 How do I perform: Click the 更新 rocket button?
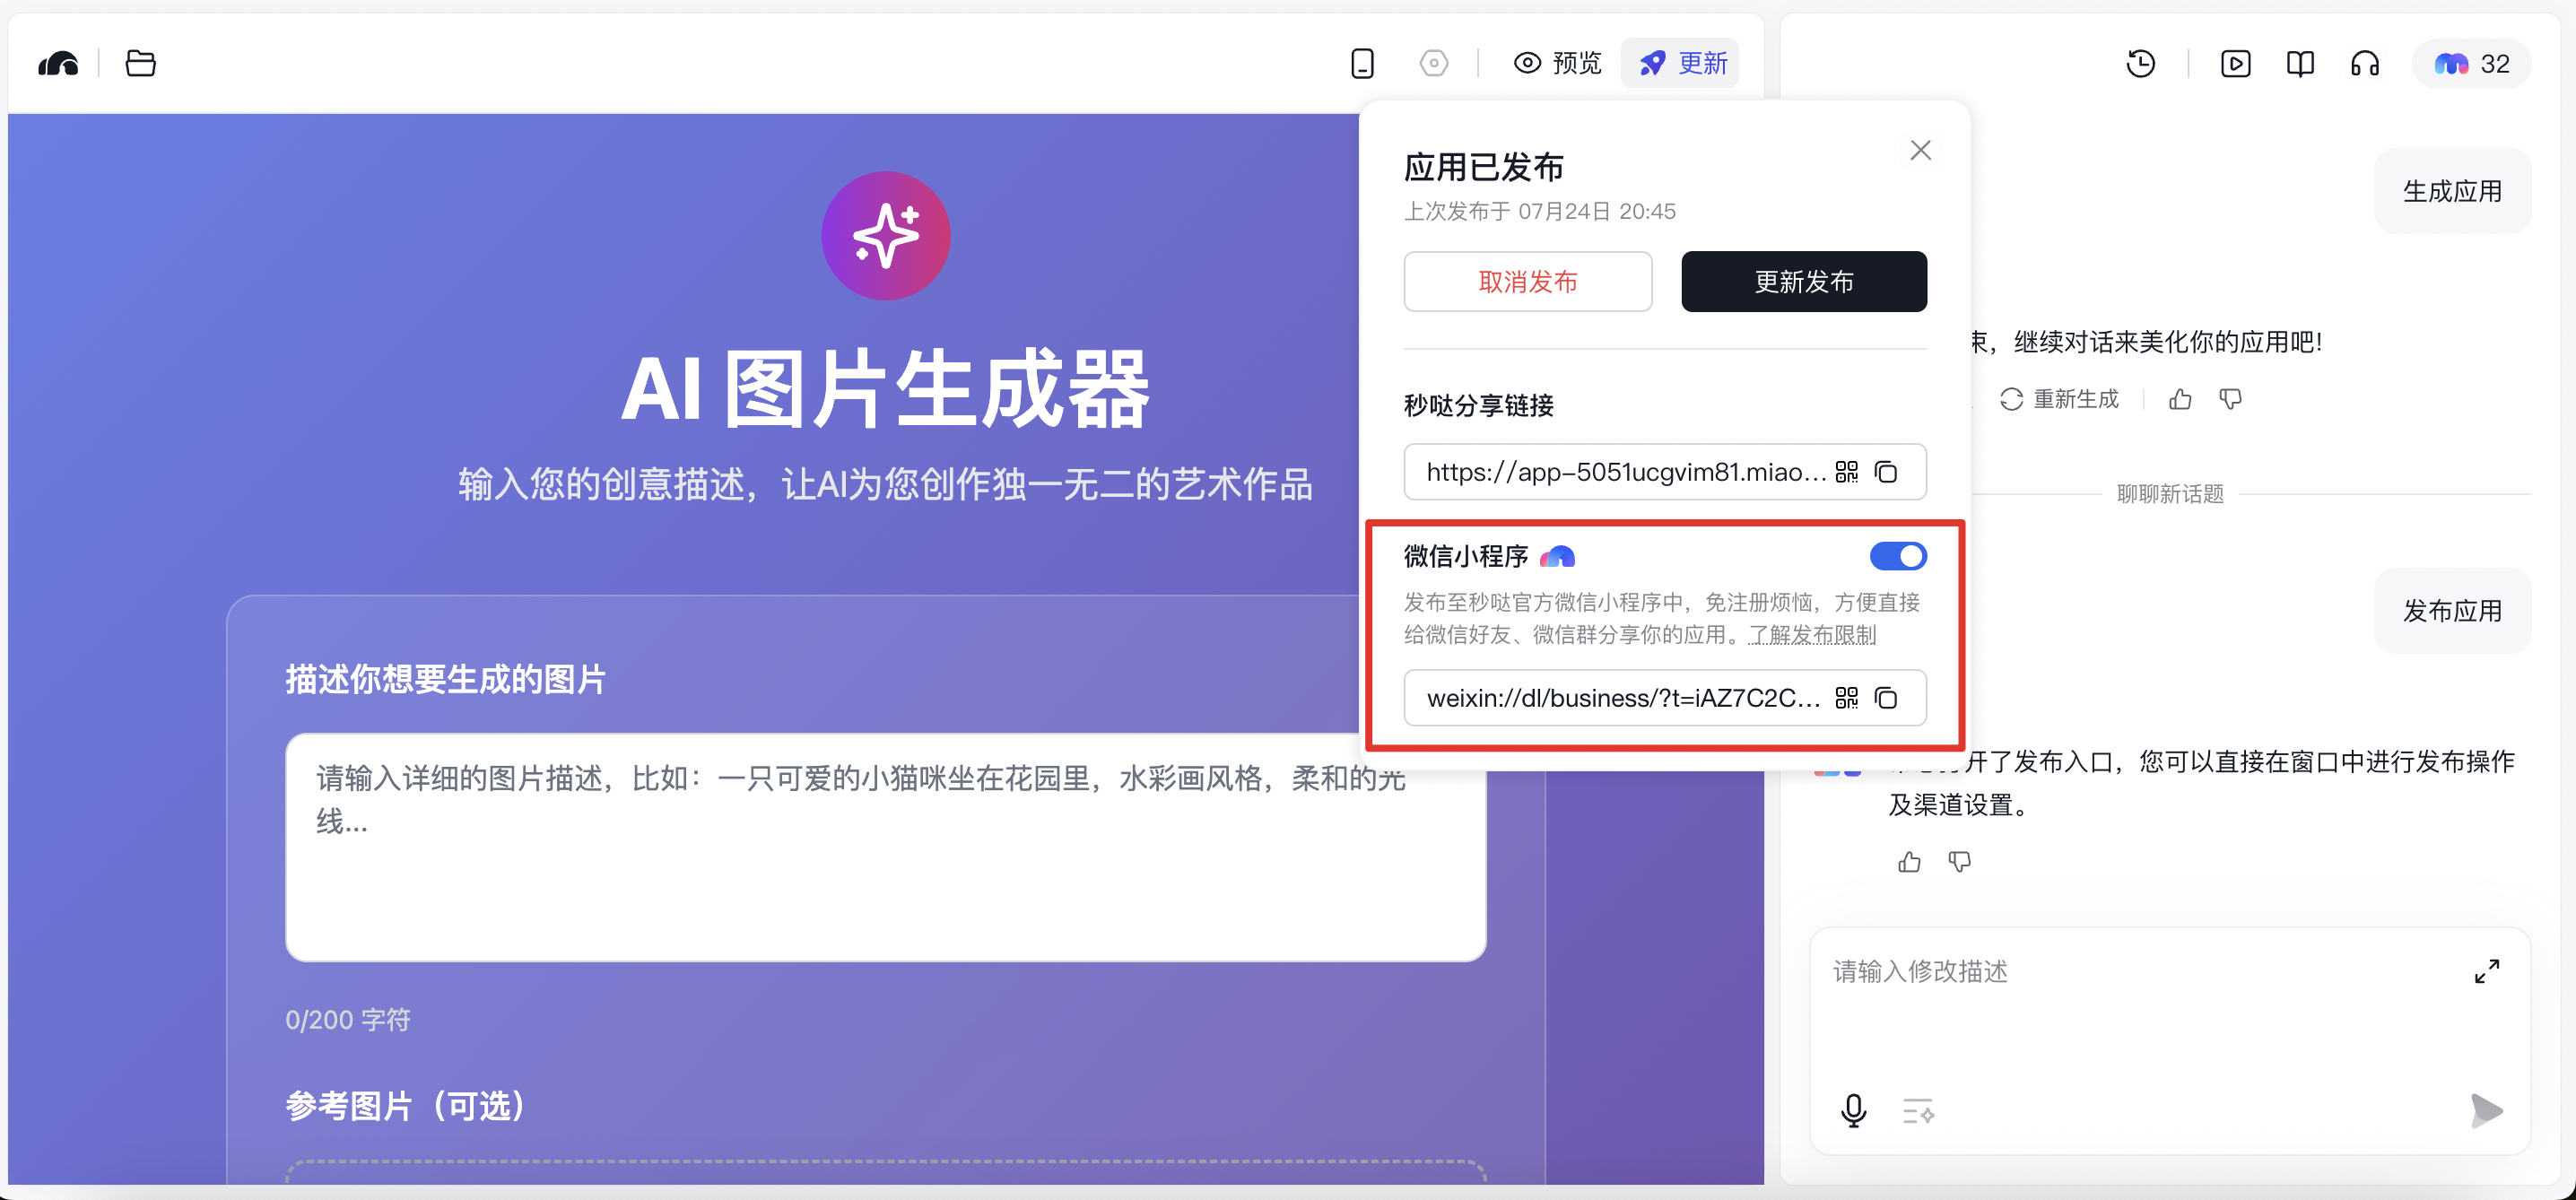[1681, 64]
